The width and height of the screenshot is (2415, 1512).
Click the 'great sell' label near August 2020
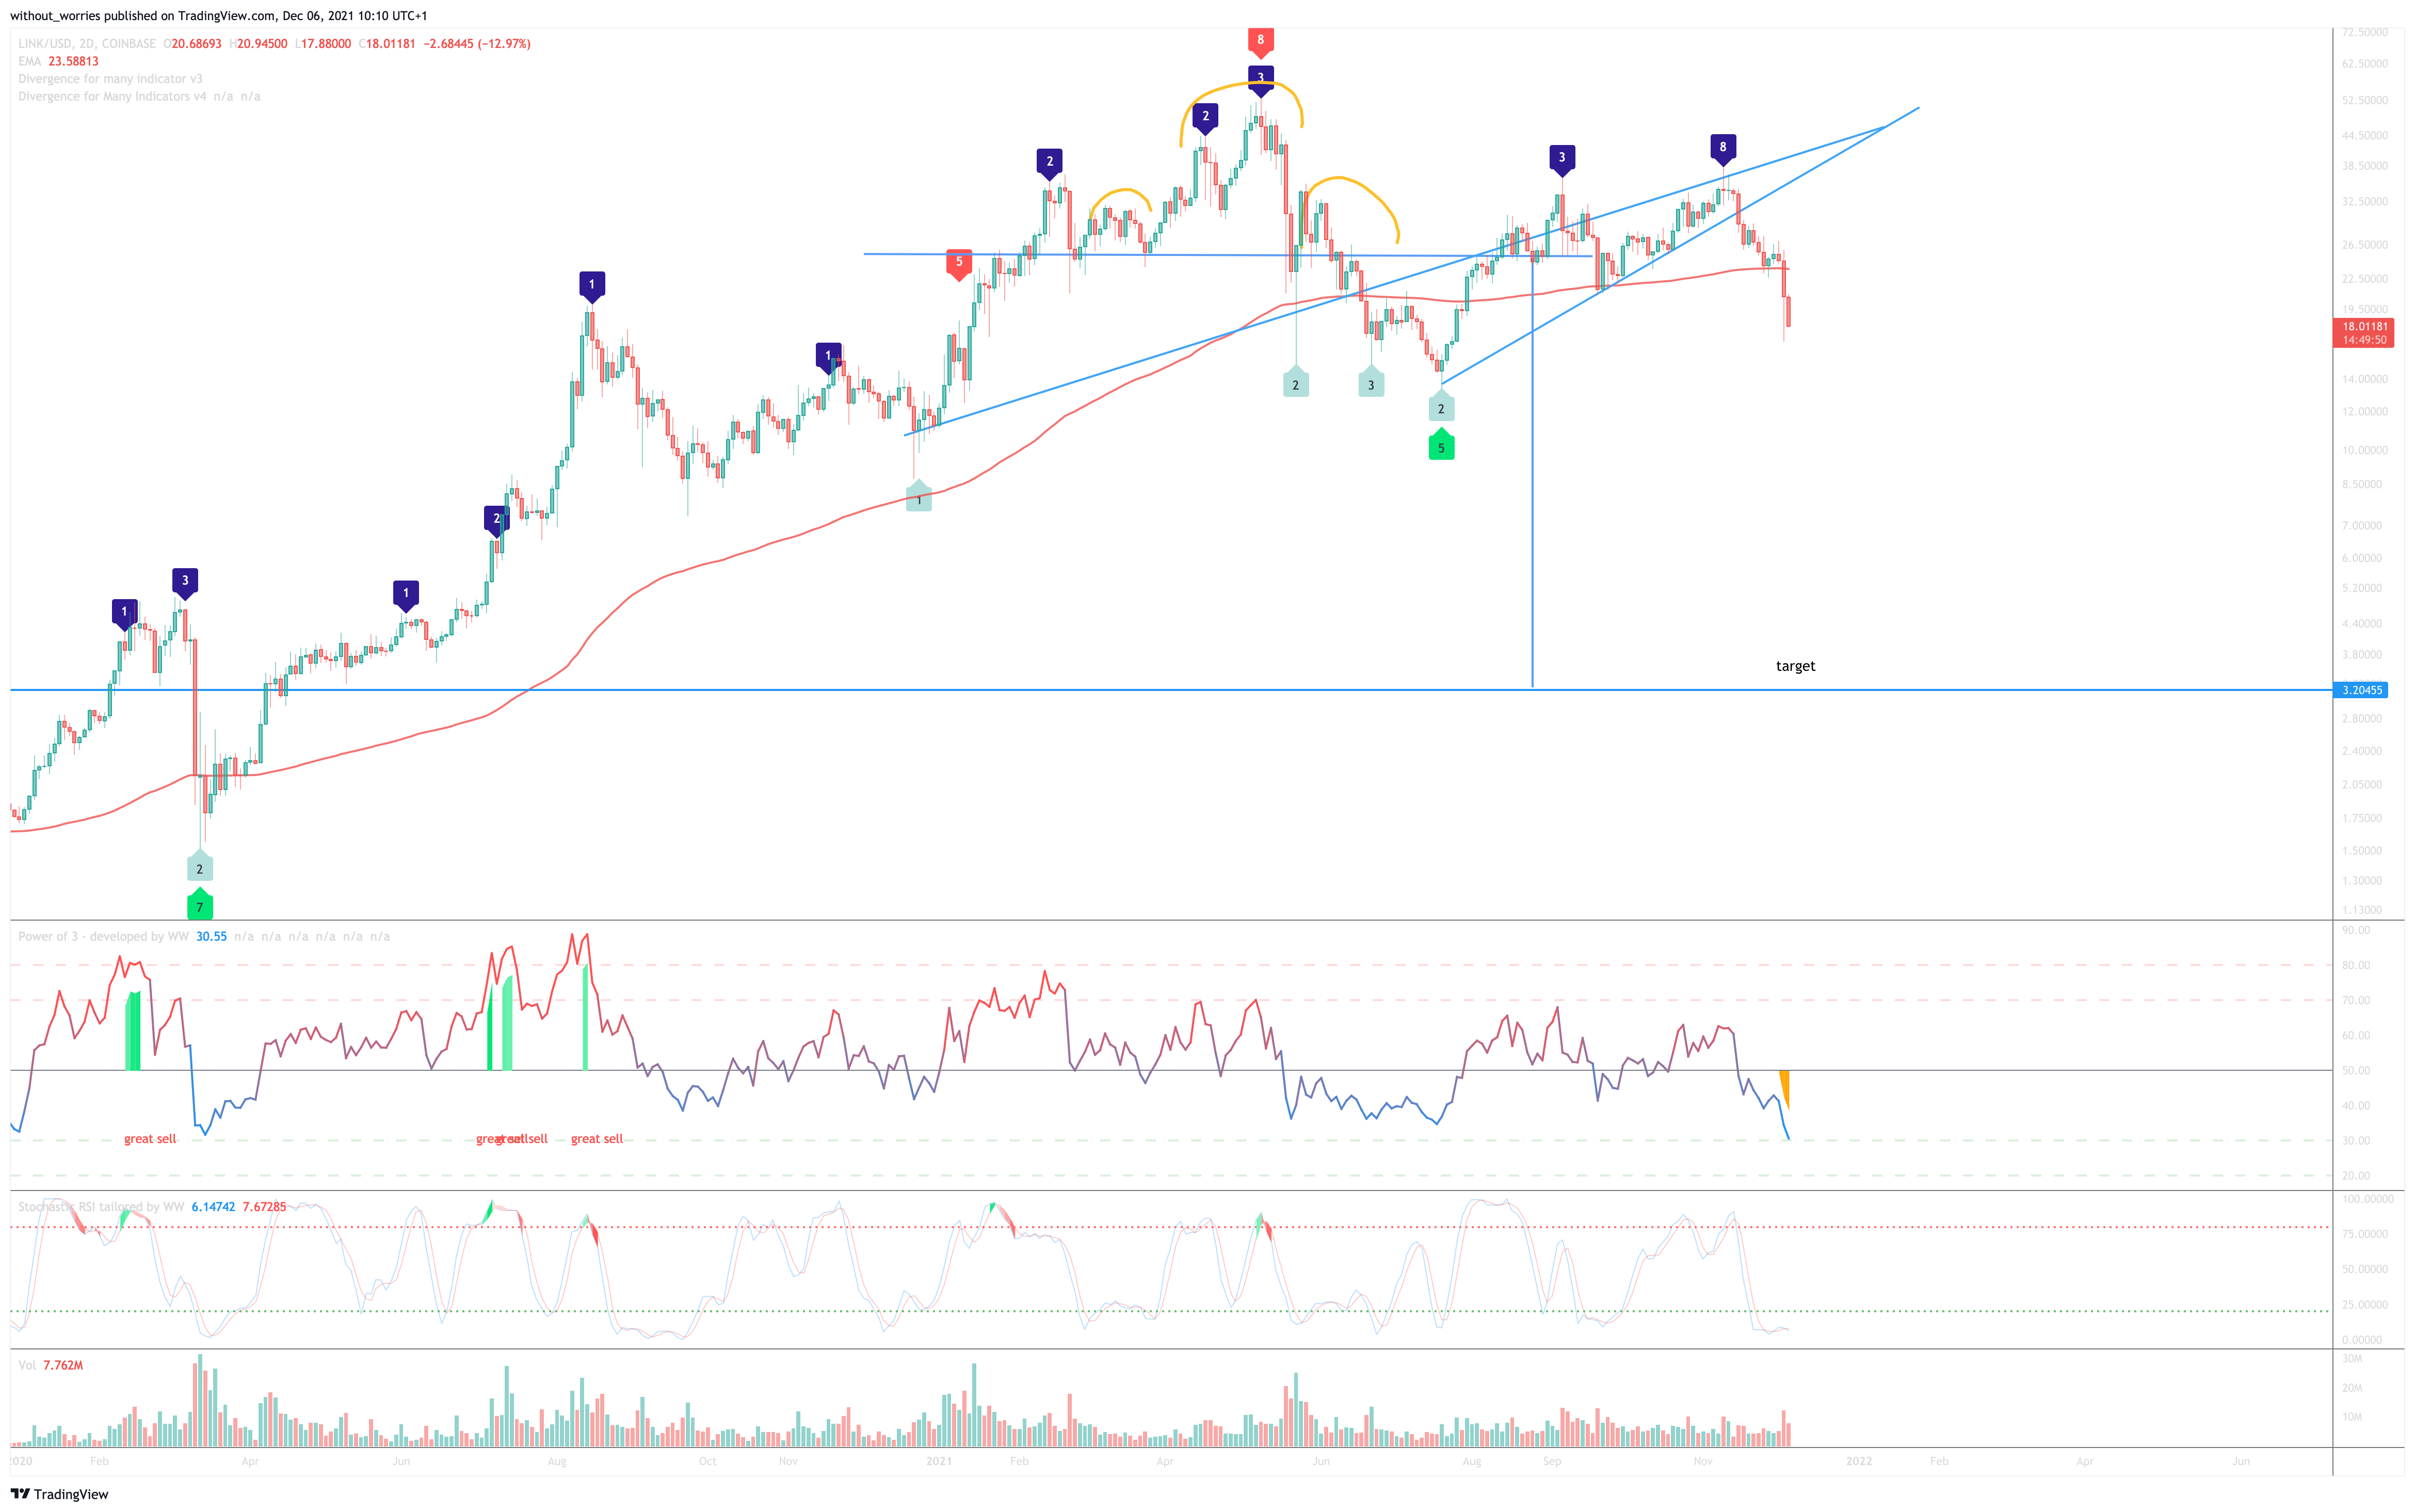pos(597,1139)
